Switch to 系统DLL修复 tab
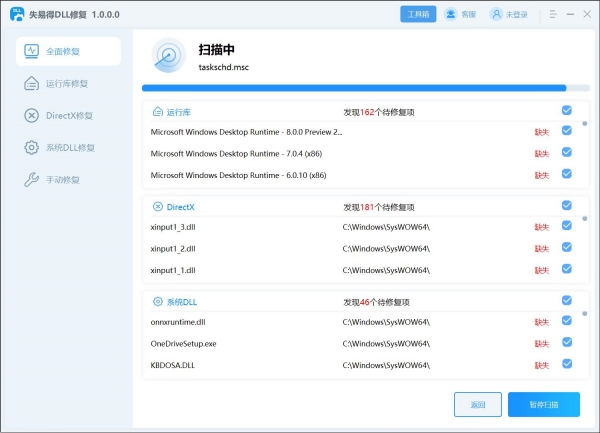600x433 pixels. tap(68, 148)
